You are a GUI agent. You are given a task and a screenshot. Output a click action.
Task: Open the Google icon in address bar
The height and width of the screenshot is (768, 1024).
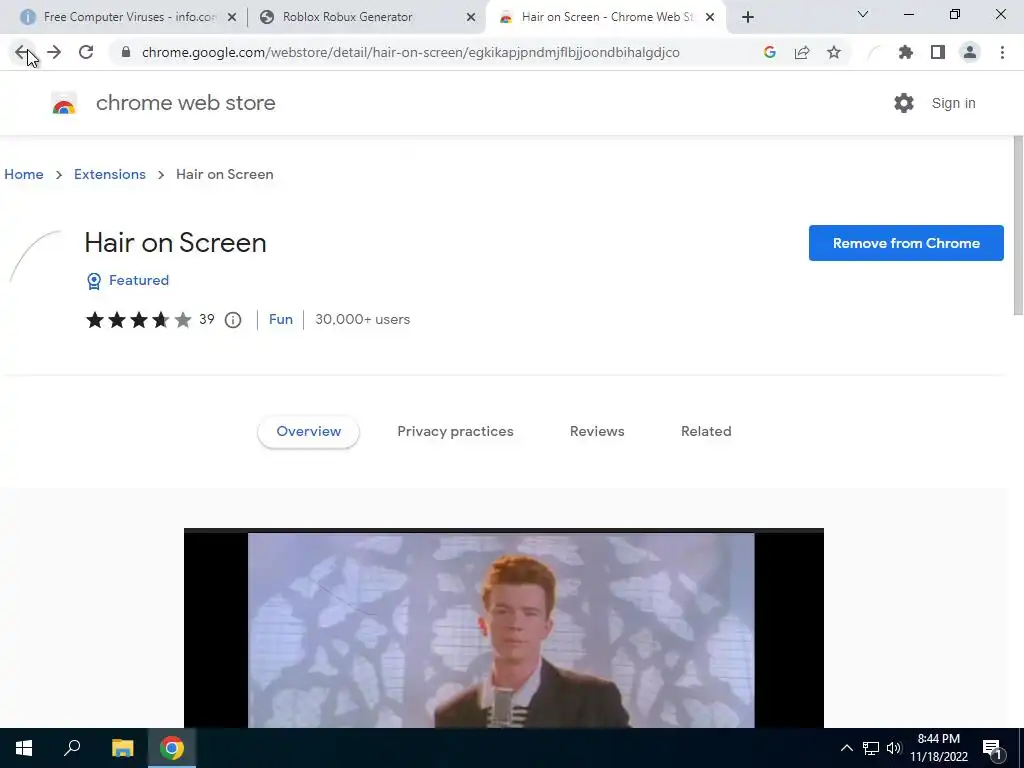pyautogui.click(x=770, y=52)
